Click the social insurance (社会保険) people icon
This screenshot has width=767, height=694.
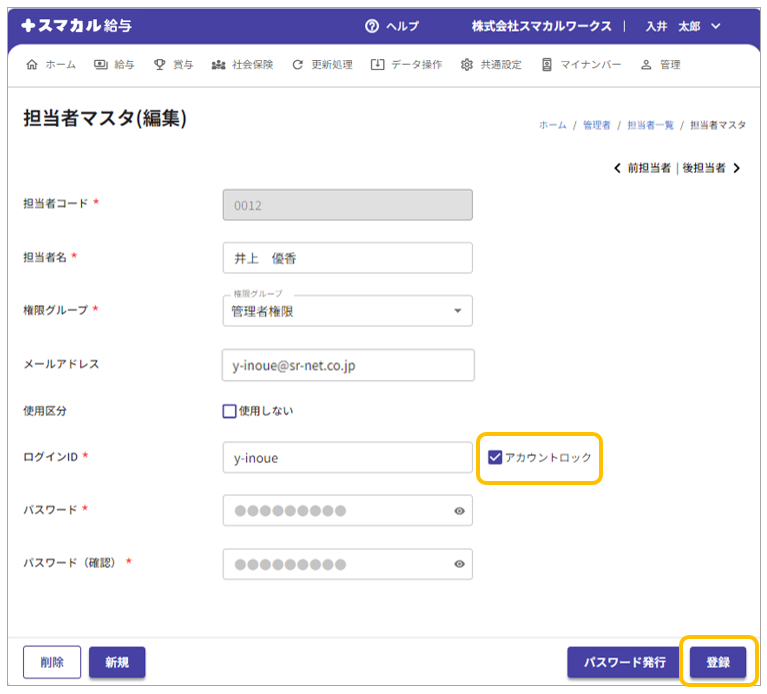[219, 65]
